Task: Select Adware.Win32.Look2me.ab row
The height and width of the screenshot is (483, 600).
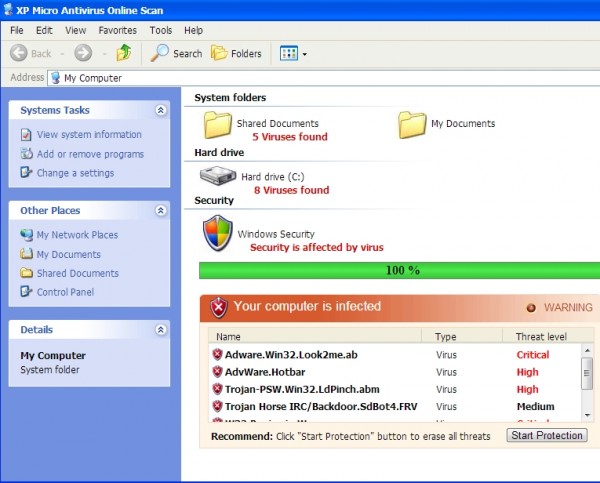Action: [x=395, y=355]
